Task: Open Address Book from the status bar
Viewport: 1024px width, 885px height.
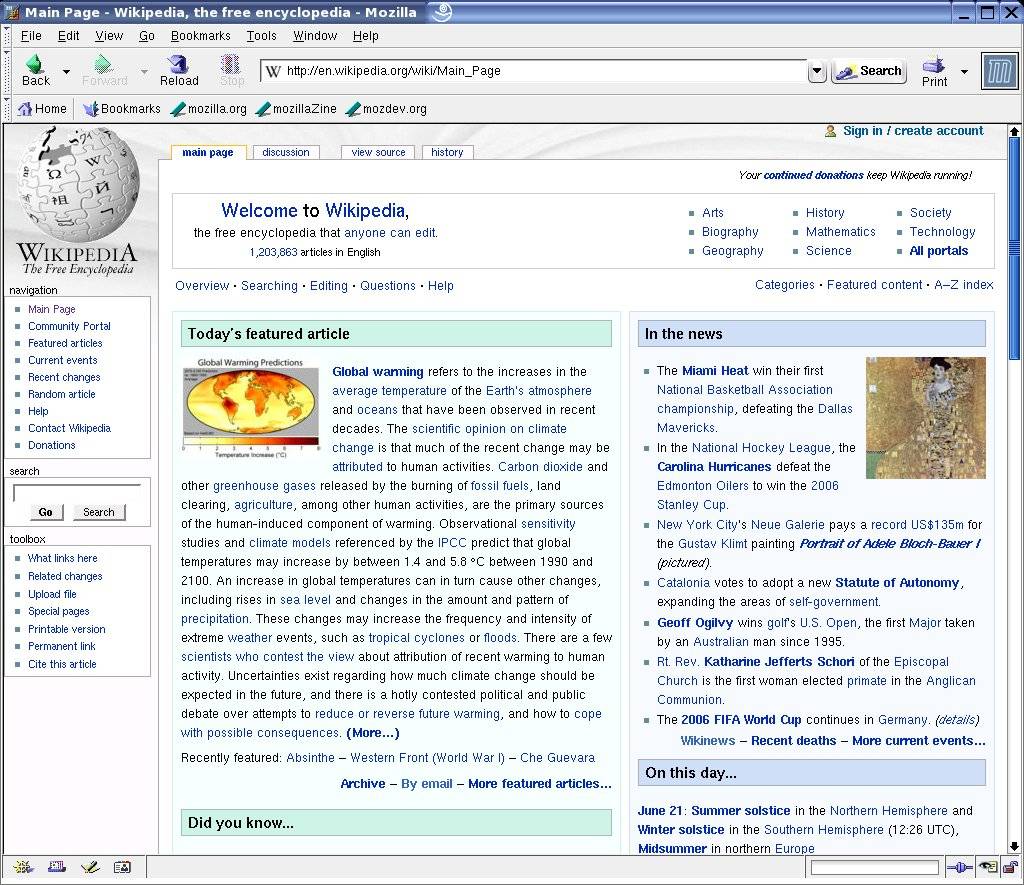Action: (x=122, y=867)
